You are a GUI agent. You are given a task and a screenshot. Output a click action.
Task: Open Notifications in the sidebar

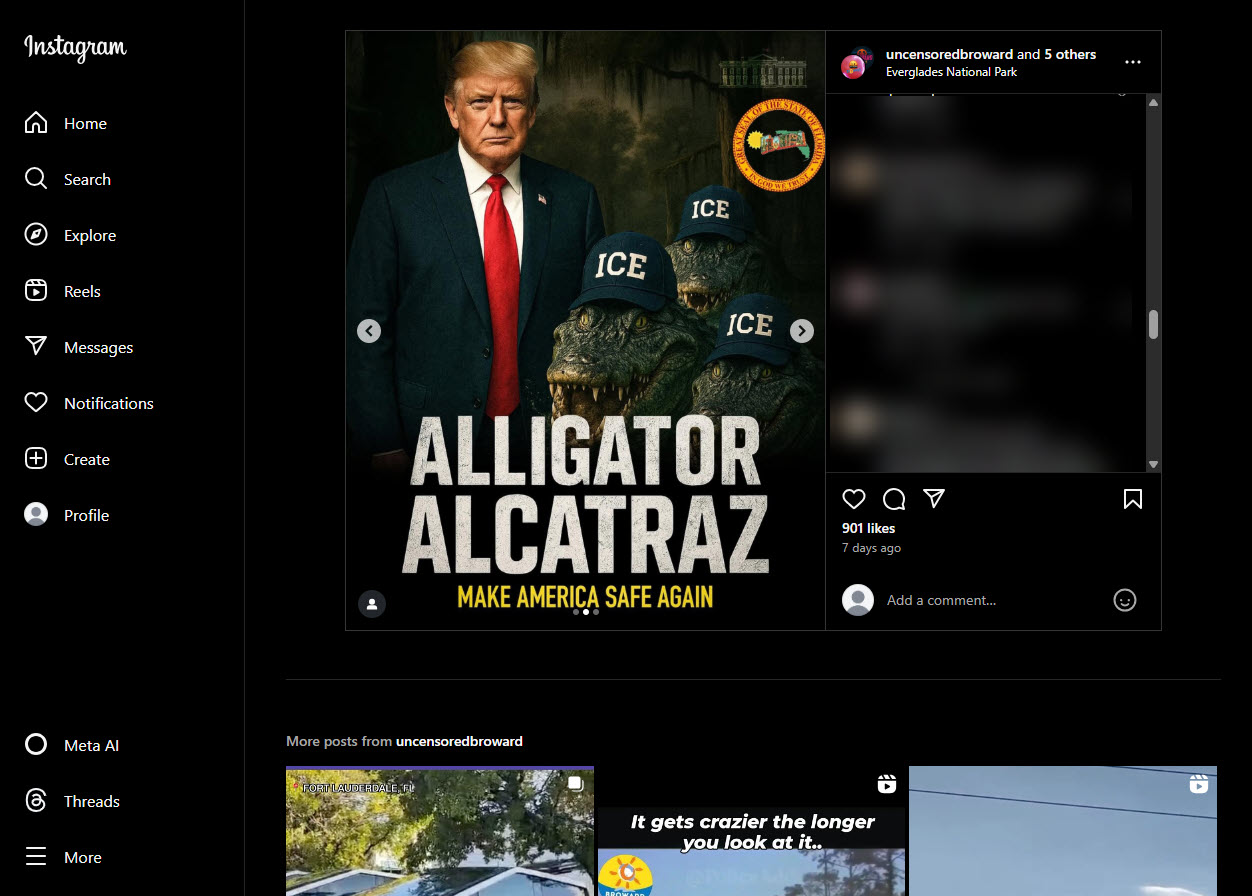tap(110, 402)
